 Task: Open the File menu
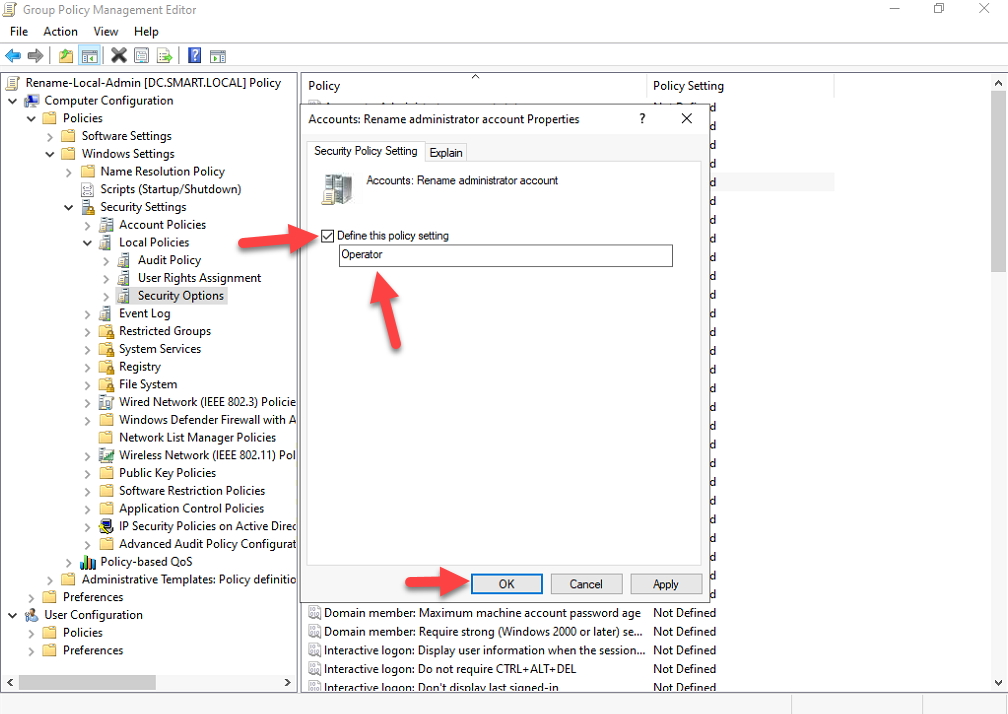point(19,31)
